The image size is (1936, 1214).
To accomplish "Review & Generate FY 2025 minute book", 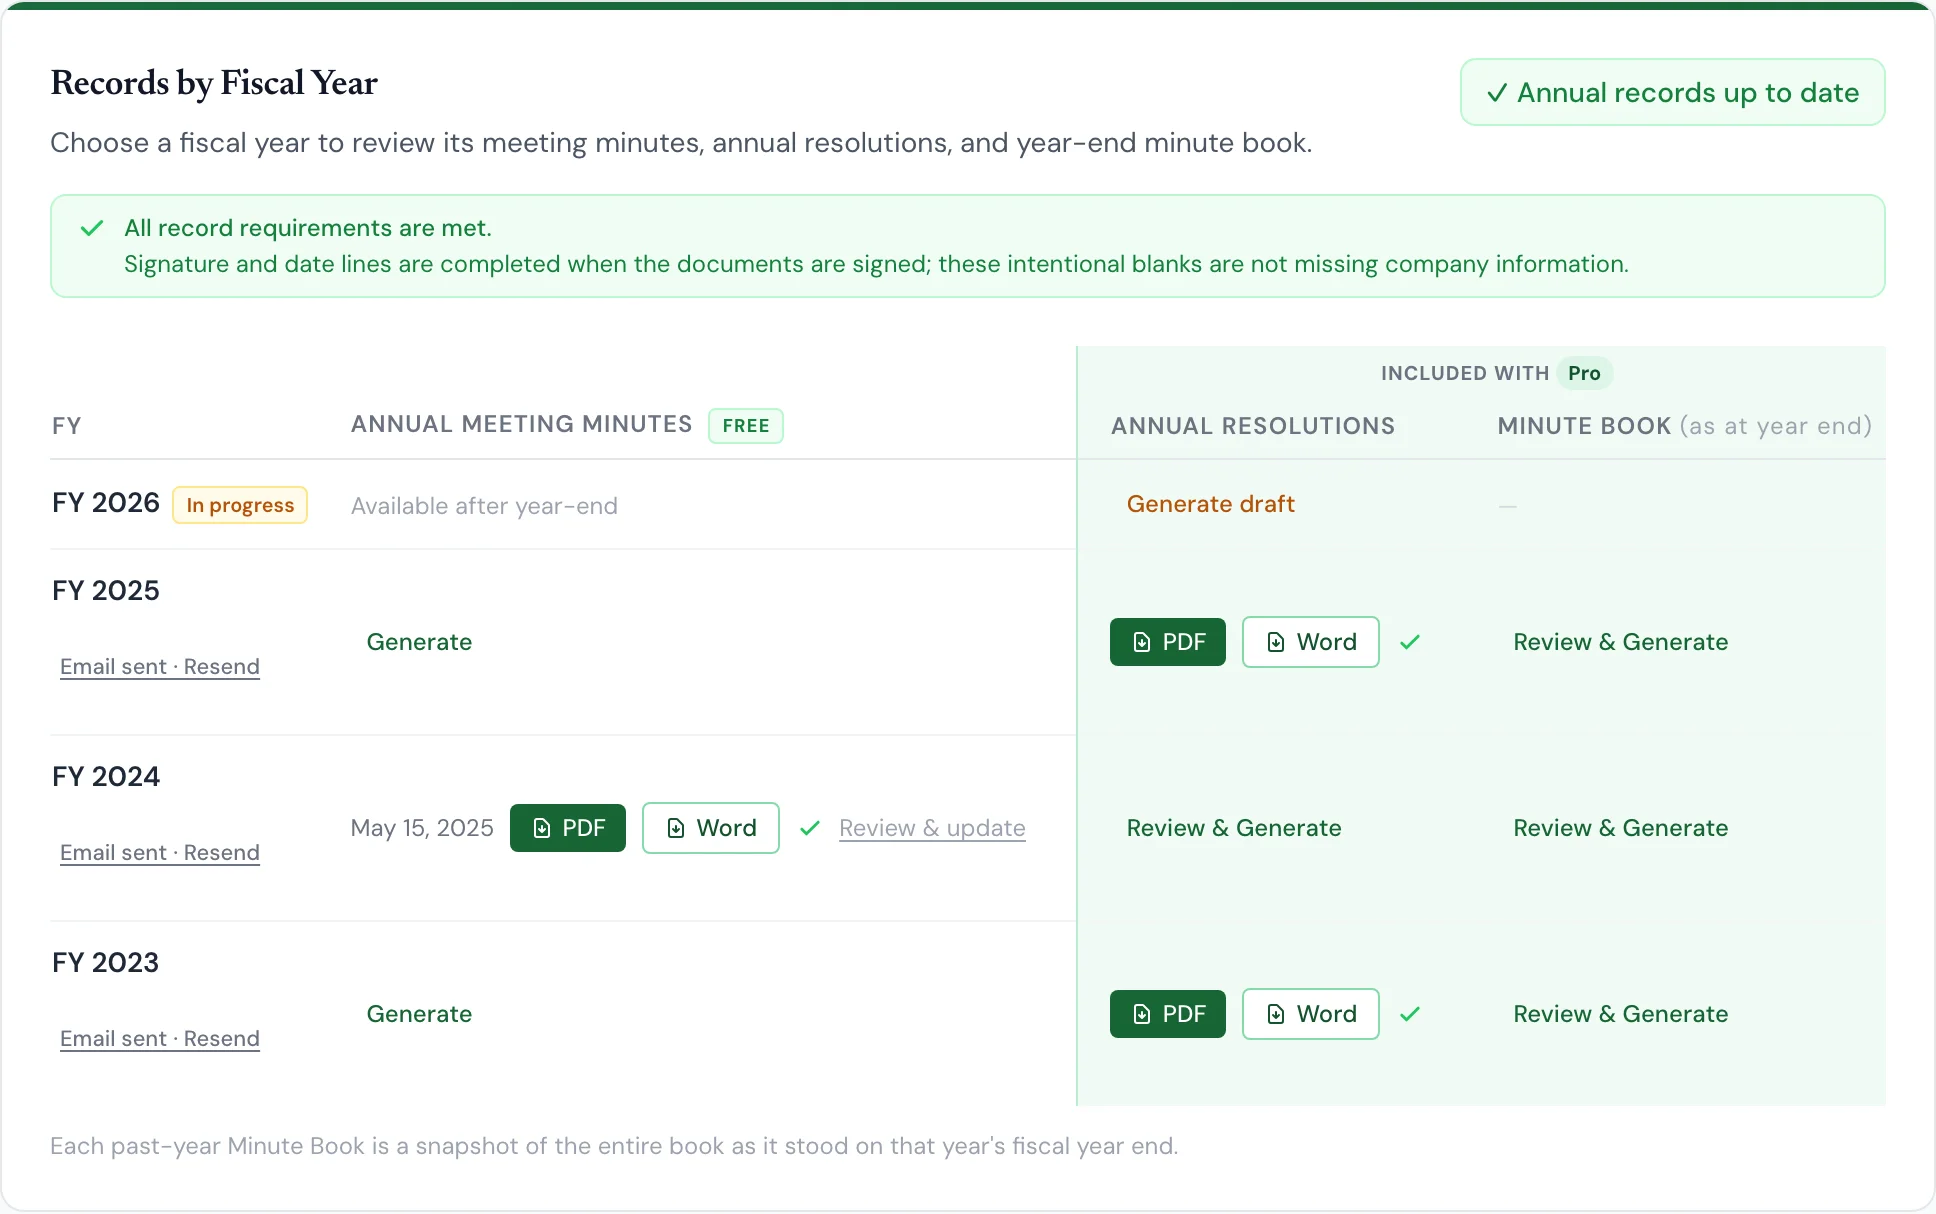I will click(x=1620, y=642).
